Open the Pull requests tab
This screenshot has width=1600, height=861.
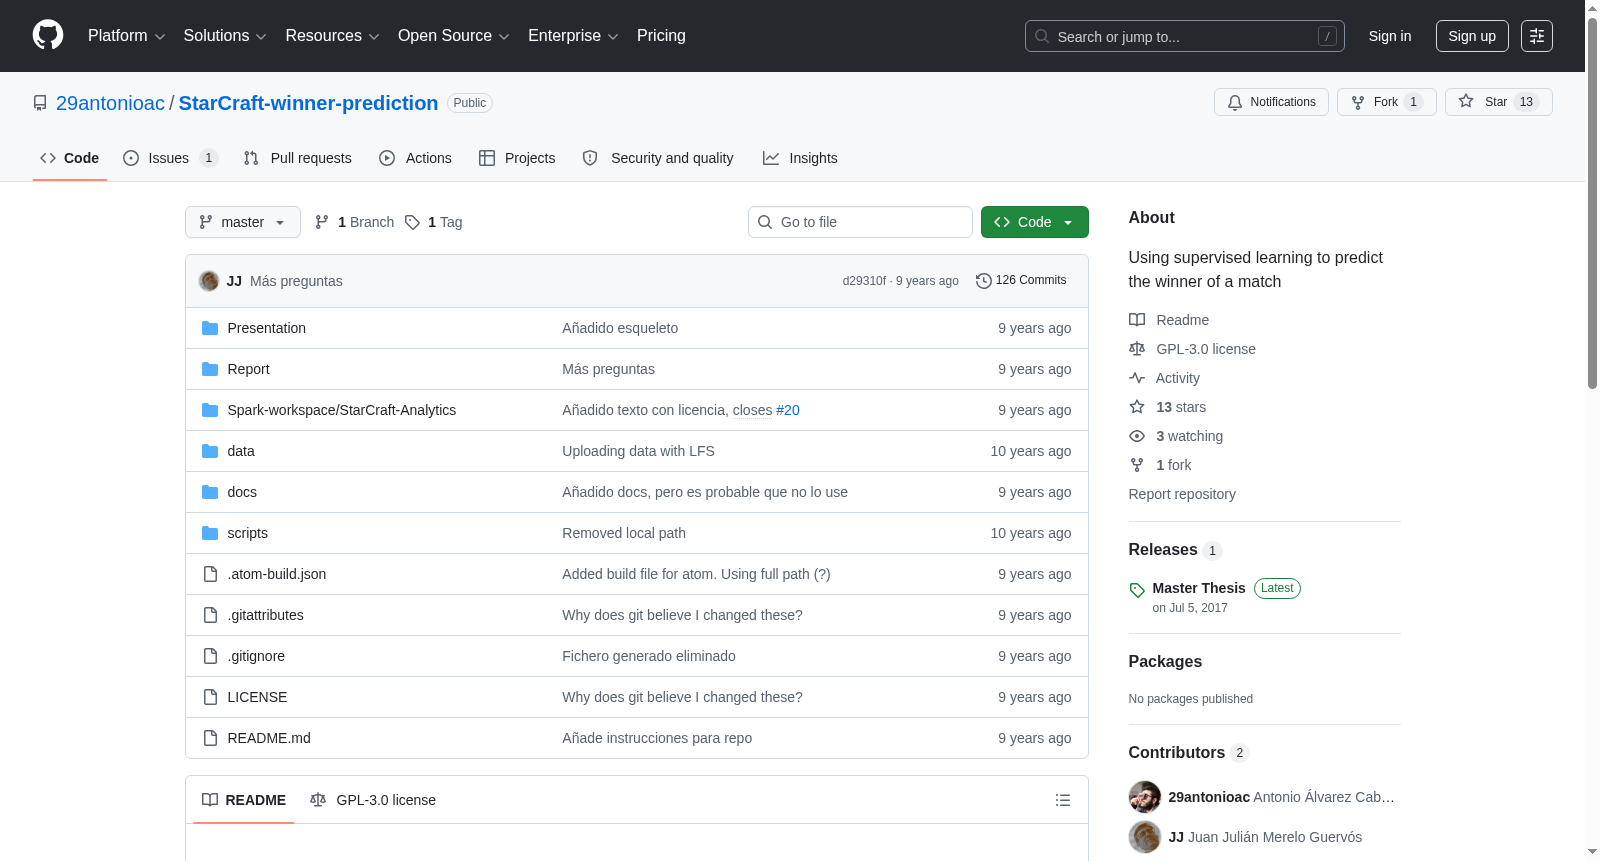(x=298, y=158)
